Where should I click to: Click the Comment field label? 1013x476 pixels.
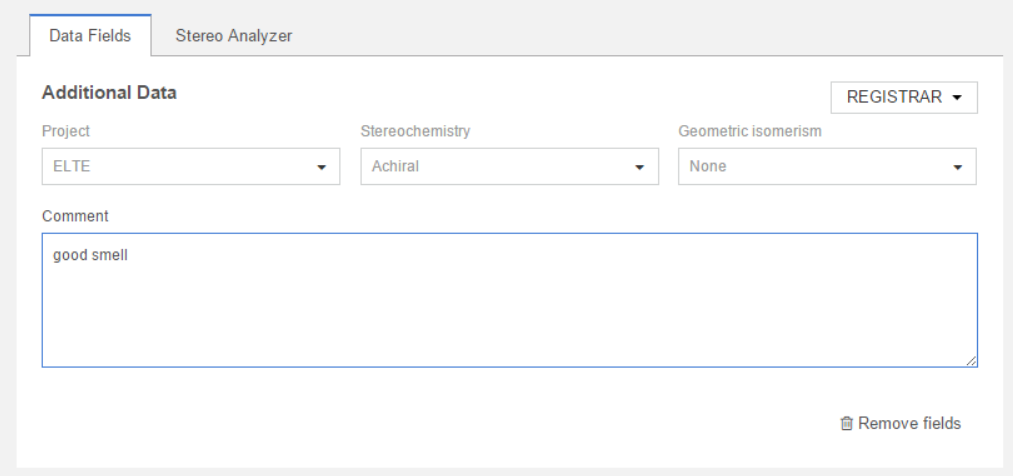point(75,216)
